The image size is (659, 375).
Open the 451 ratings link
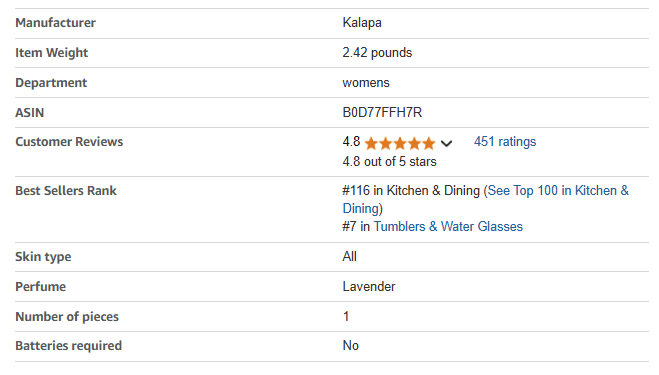click(505, 142)
